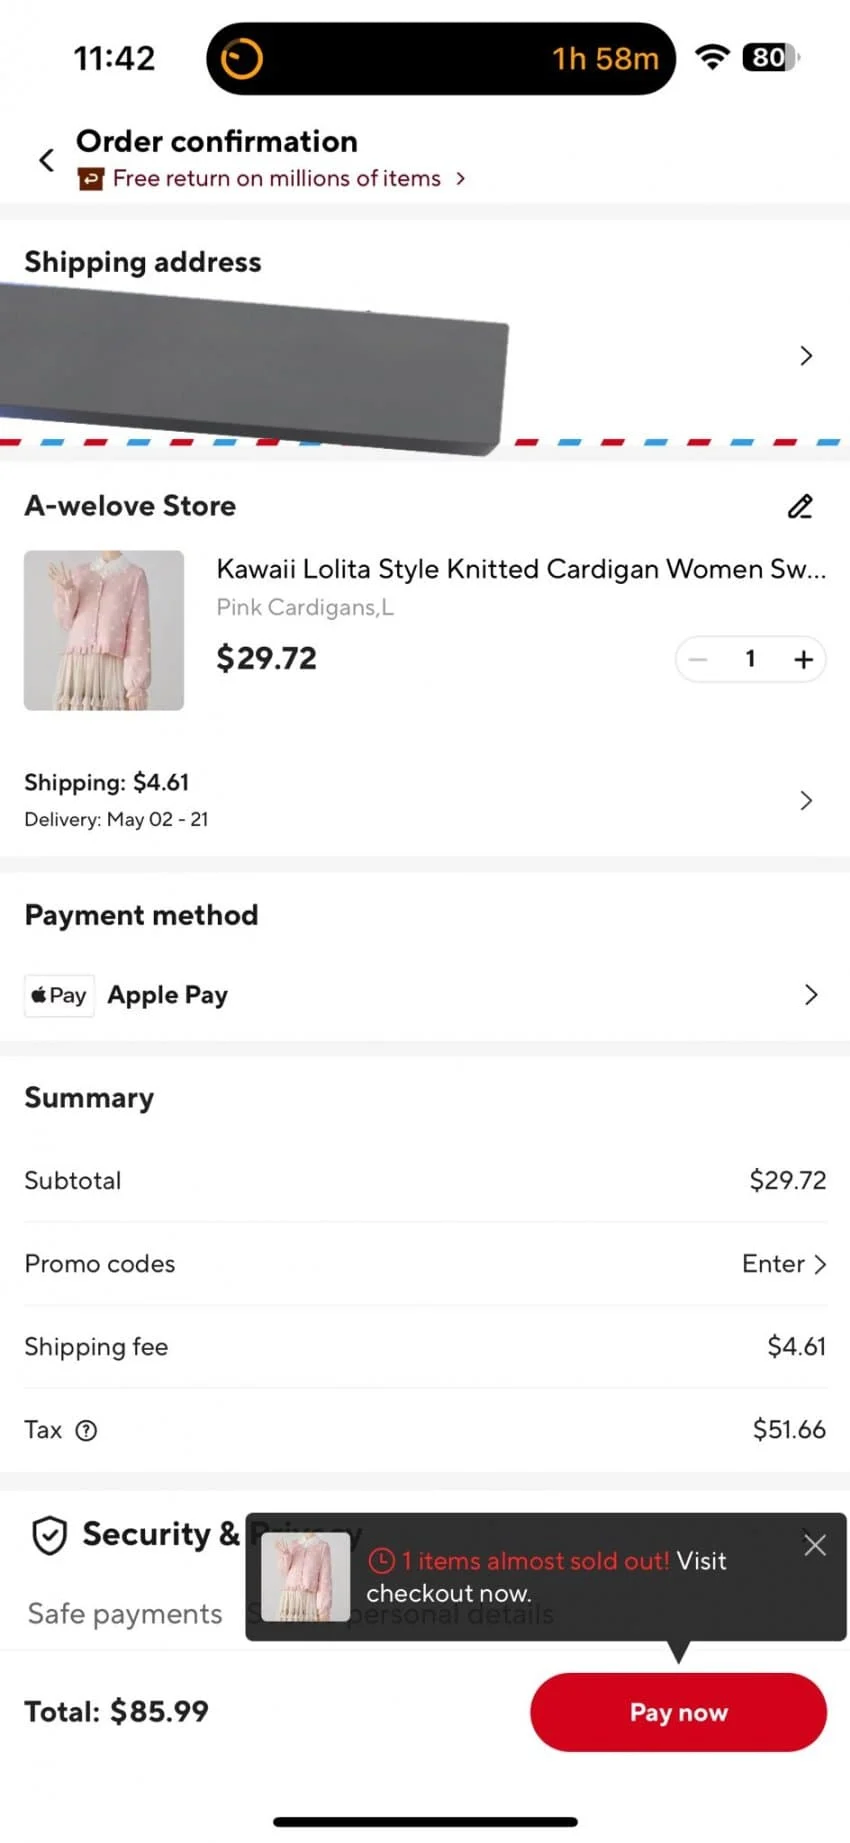850x1843 pixels.
Task: Tap the Apple Pay logo icon
Action: 59,995
